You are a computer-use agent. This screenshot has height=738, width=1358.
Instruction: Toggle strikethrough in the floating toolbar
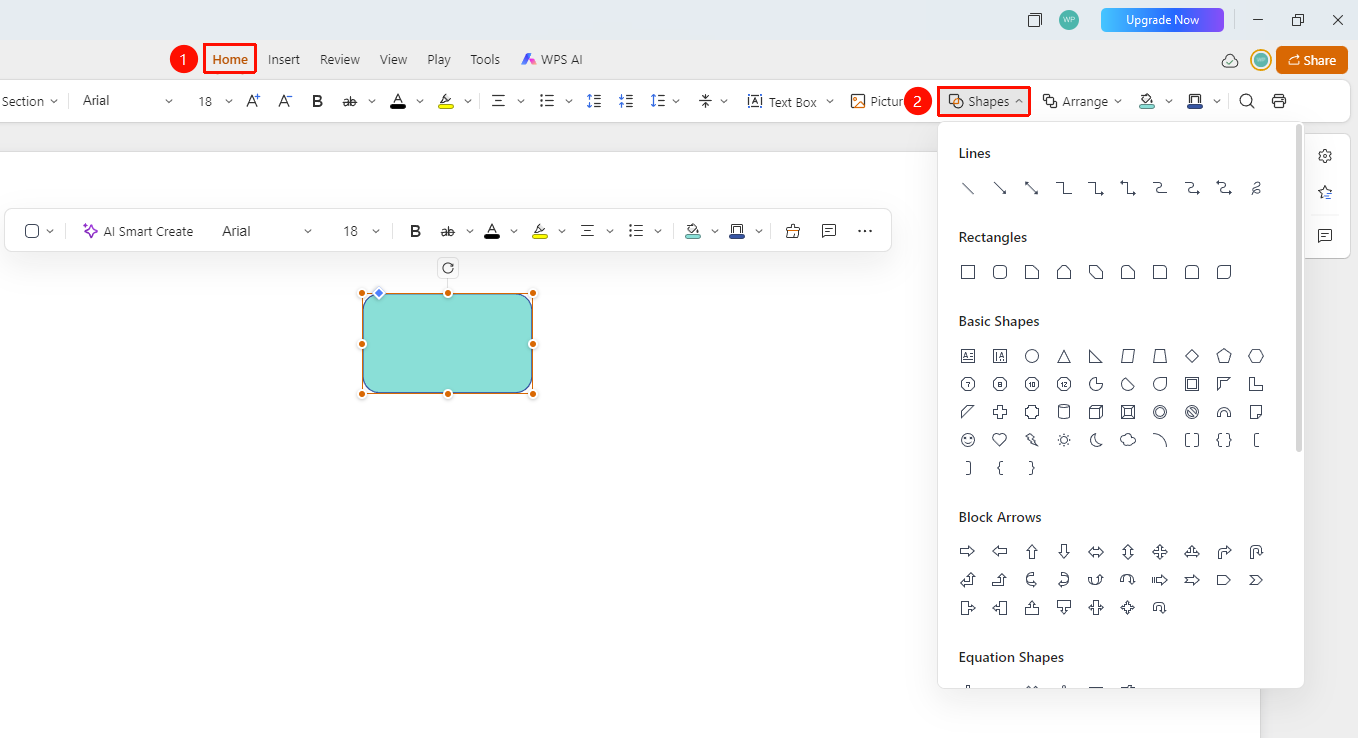tap(447, 231)
